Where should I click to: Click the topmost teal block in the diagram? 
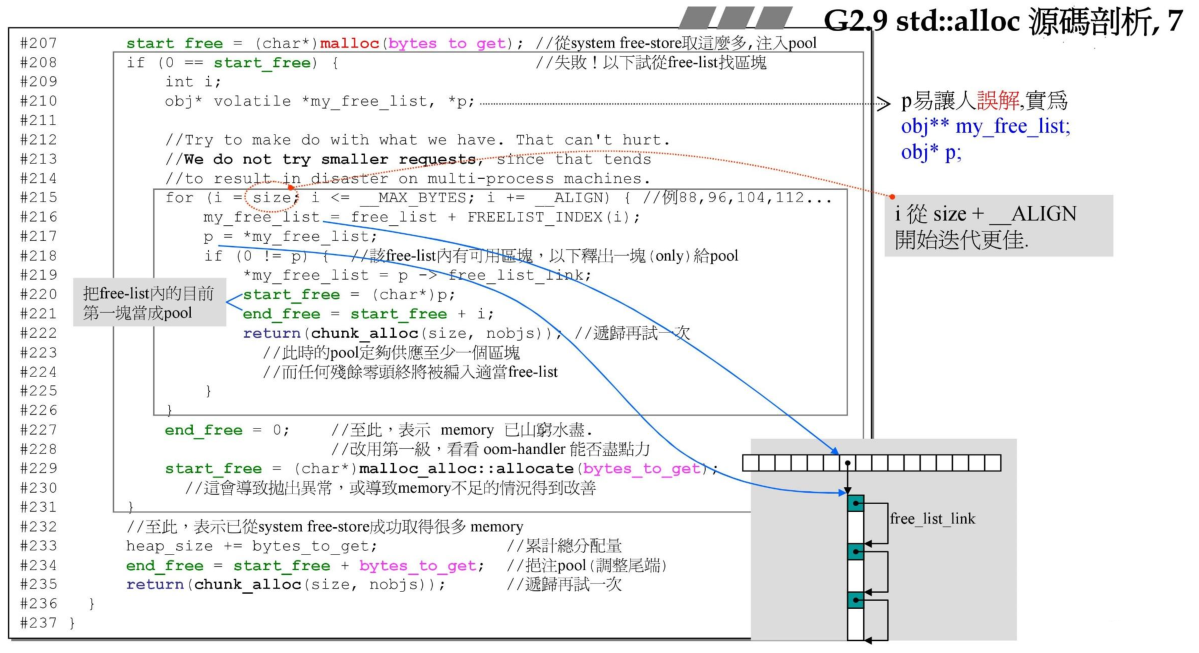[x=855, y=503]
